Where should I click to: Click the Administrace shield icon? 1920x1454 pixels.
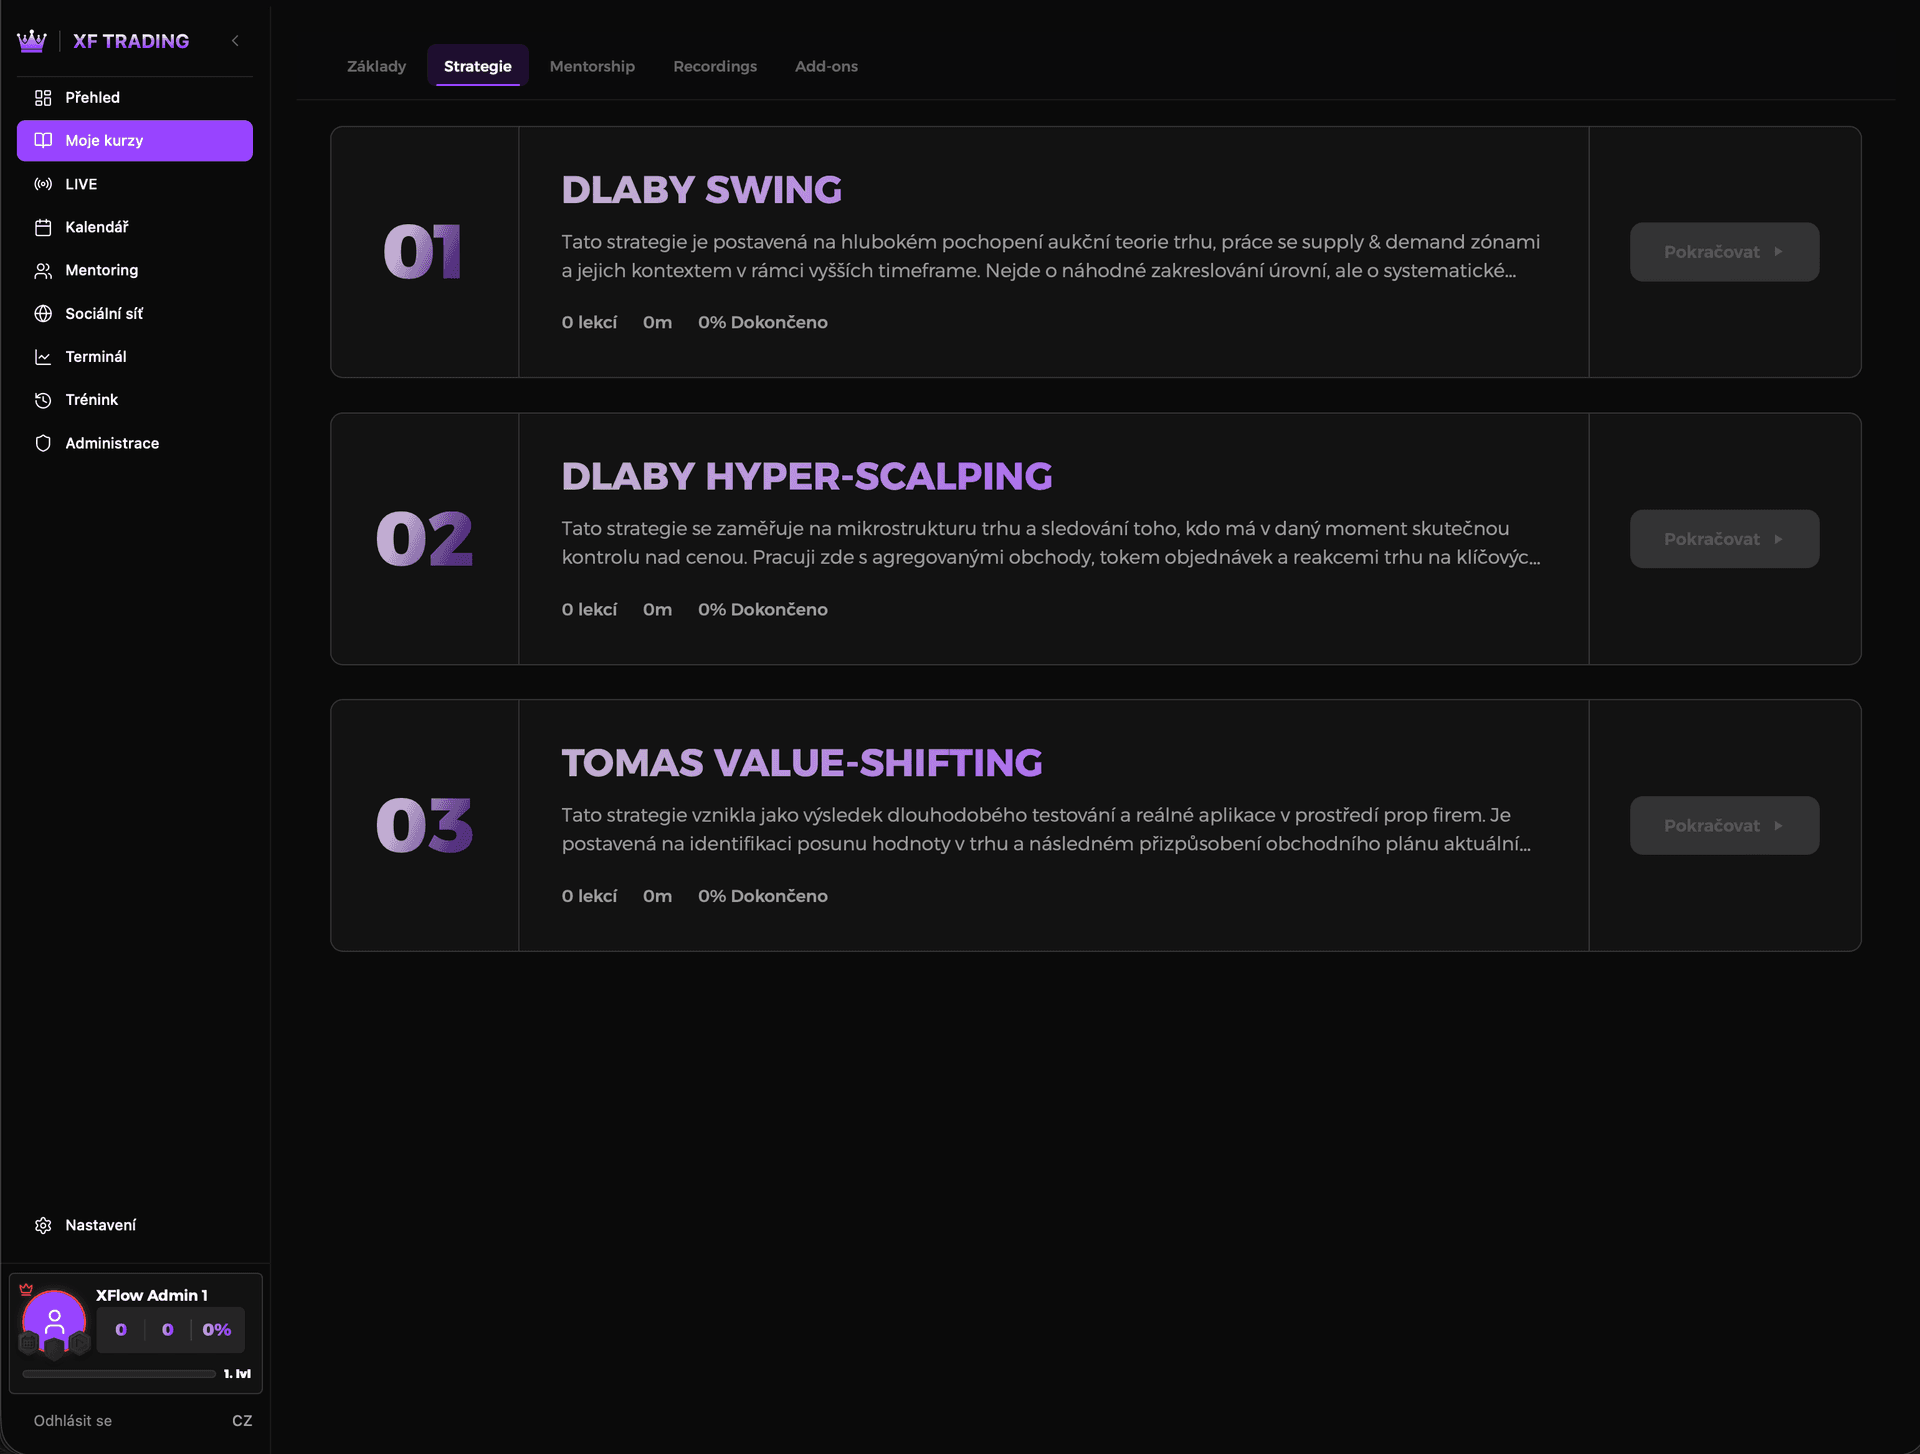[43, 443]
